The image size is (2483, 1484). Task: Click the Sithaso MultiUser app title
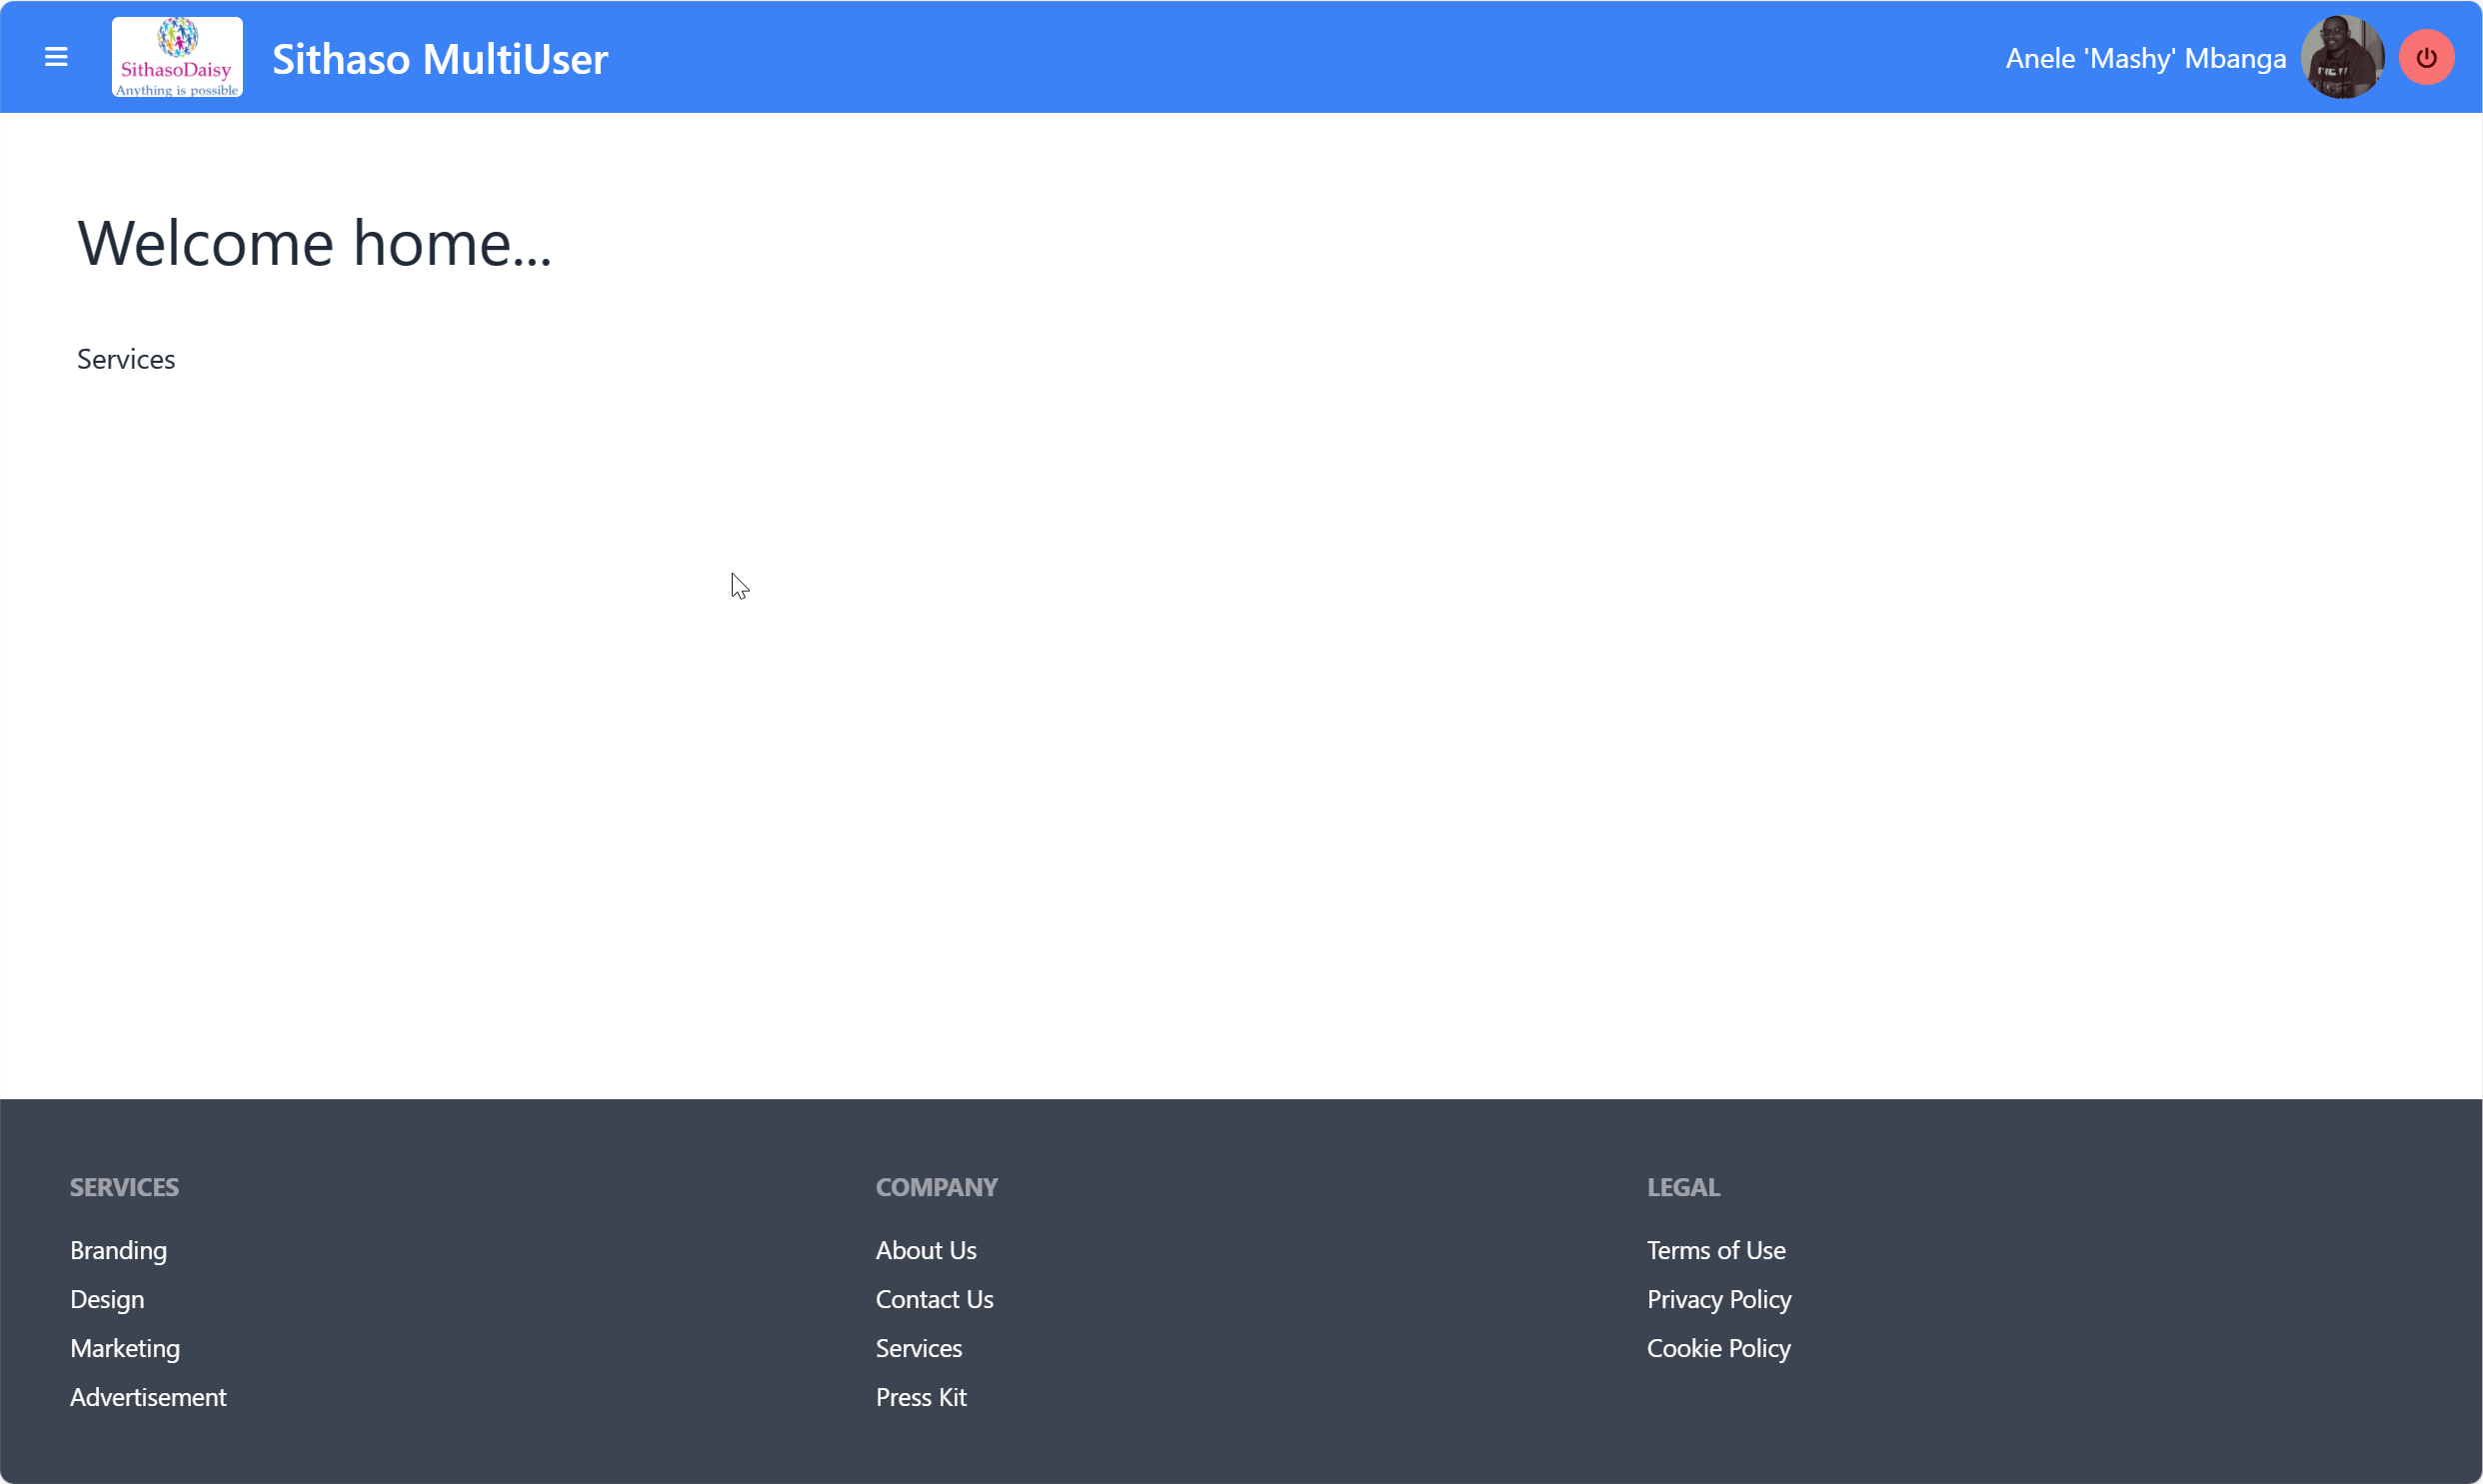[439, 59]
